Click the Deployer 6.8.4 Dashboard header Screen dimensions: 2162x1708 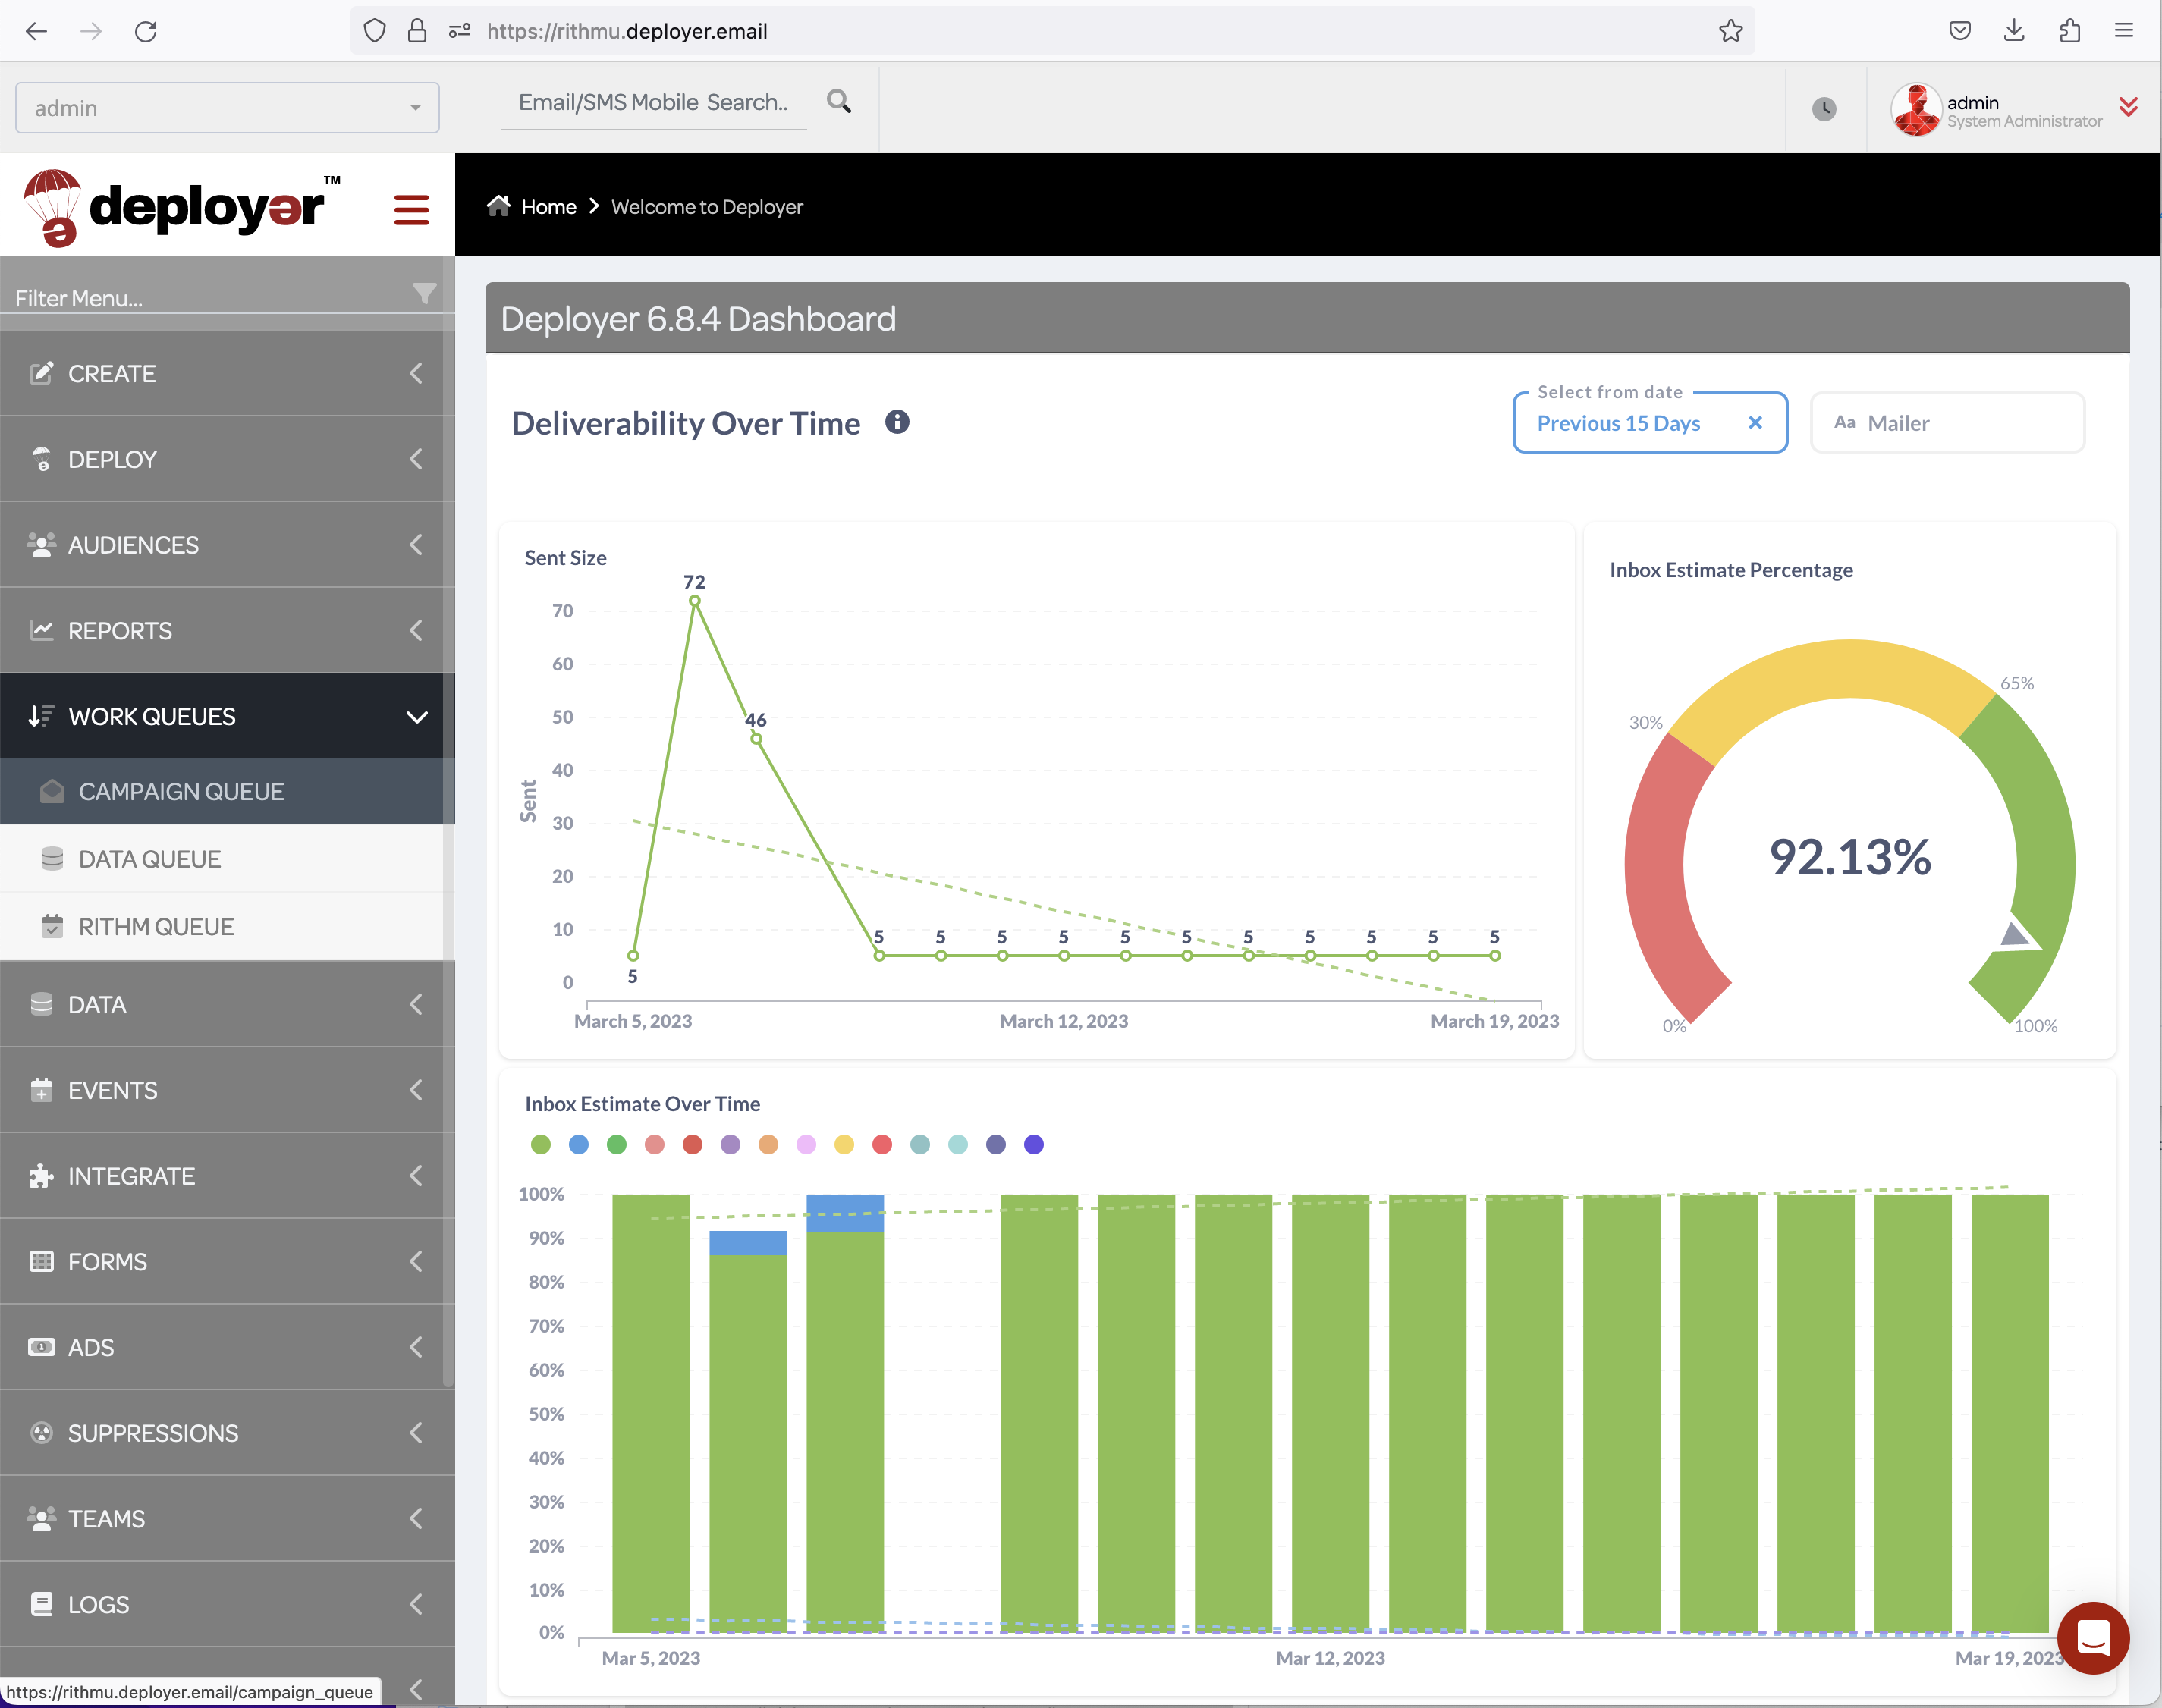click(x=1307, y=318)
